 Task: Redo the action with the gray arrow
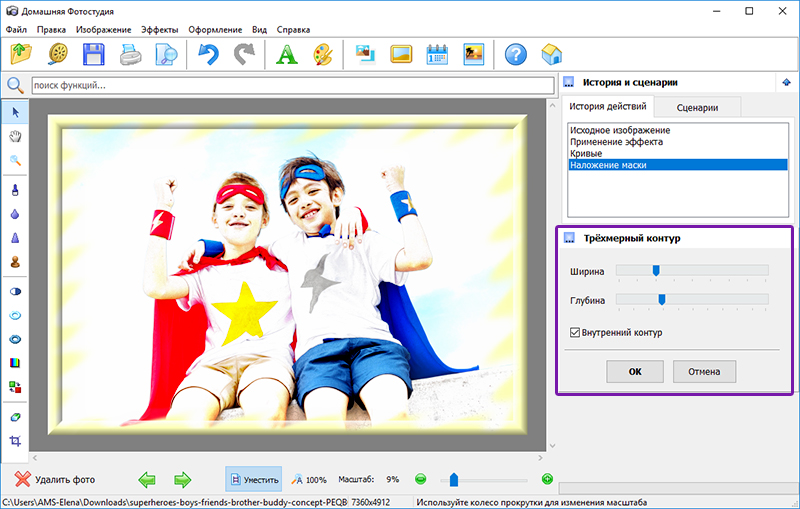(x=244, y=54)
